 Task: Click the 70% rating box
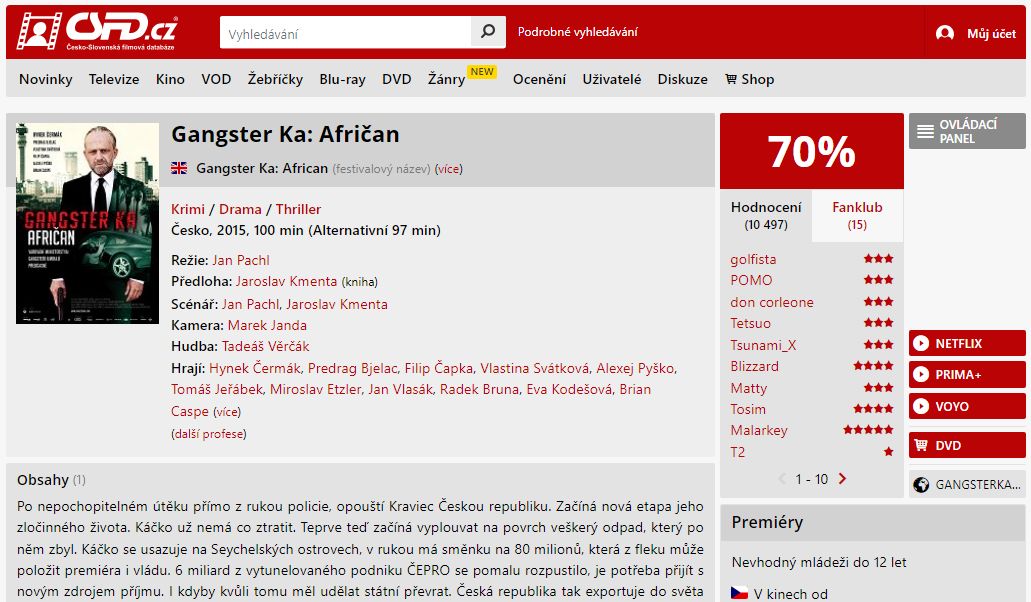812,151
